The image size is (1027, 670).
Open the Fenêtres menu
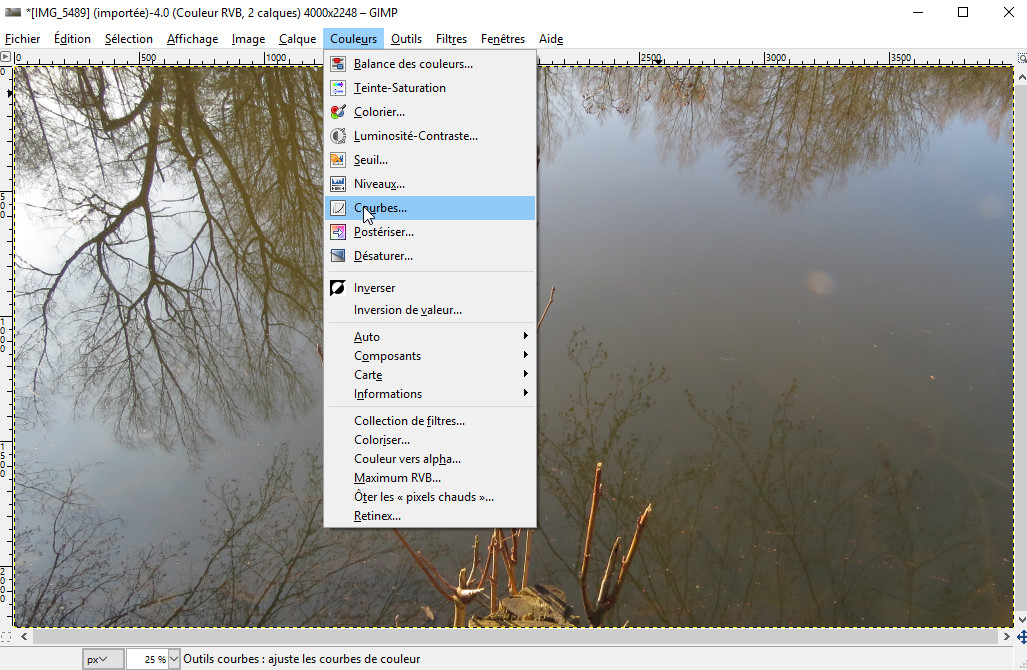tap(502, 39)
